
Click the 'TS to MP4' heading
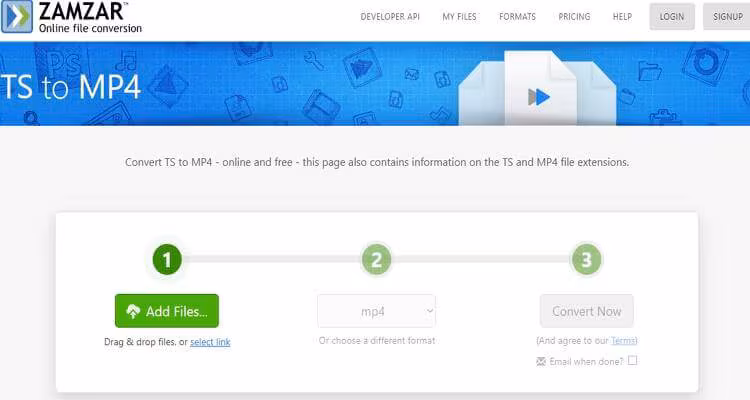[x=71, y=87]
